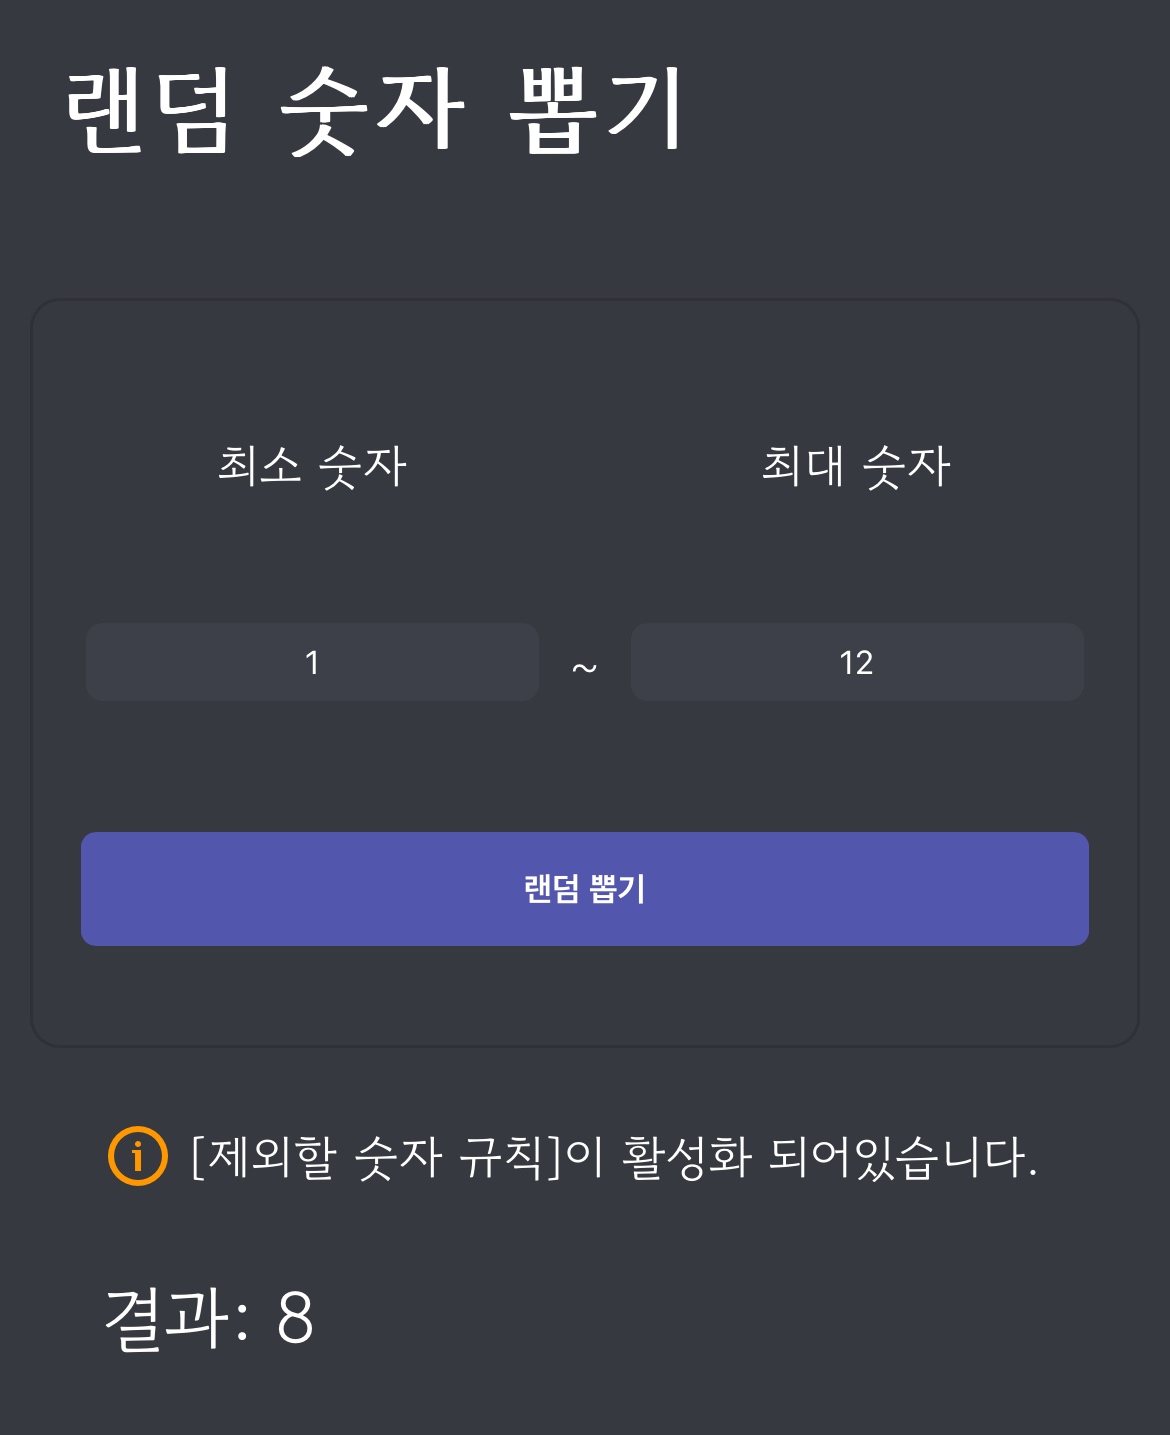Click 되어있습니다 at the notice end

[902, 1157]
